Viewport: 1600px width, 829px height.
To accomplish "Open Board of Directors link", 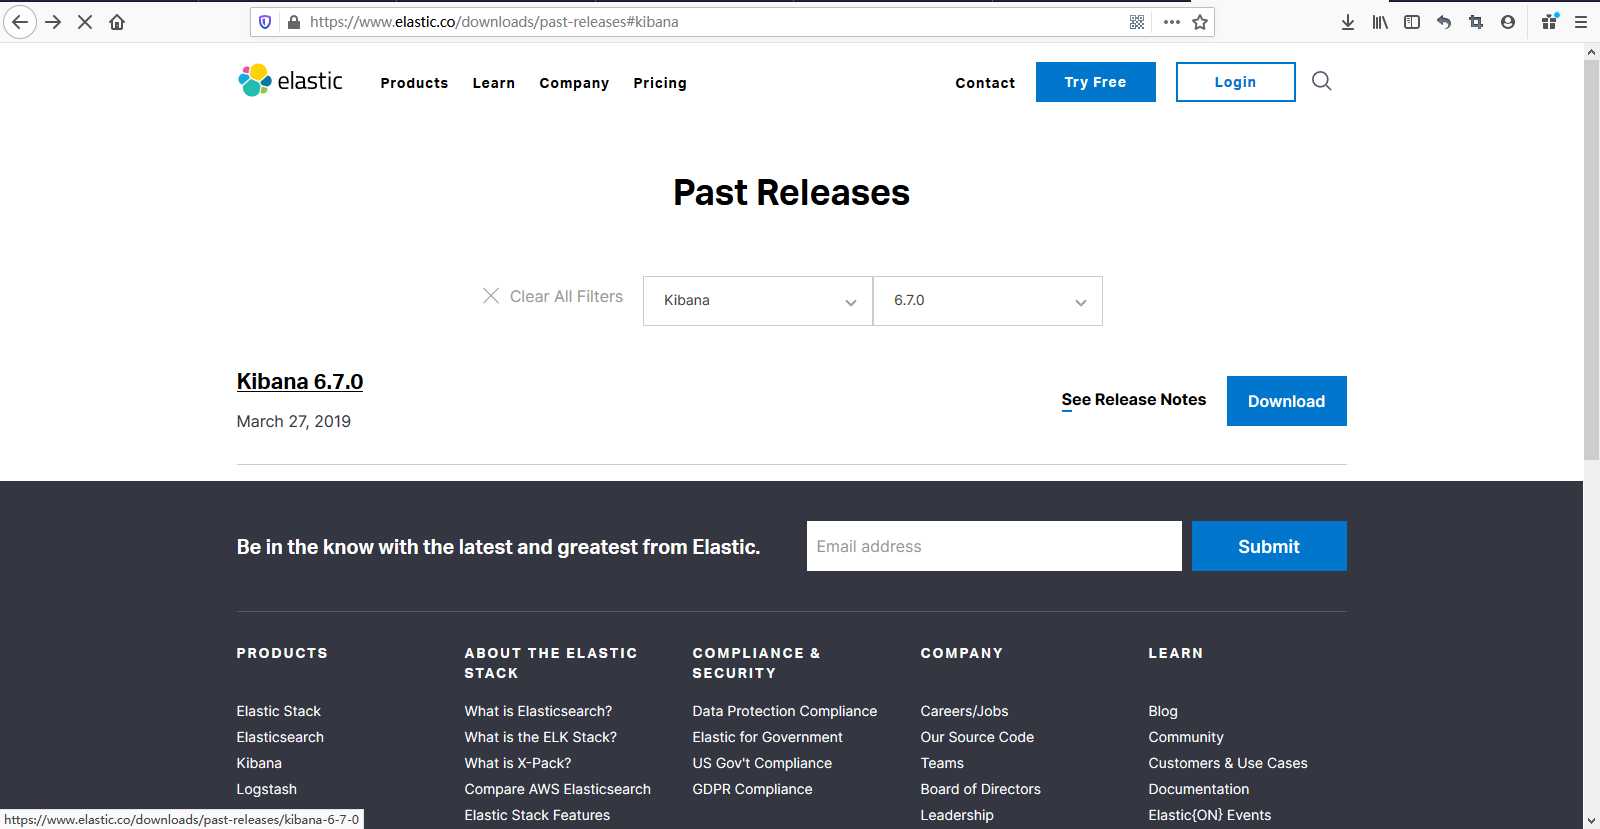I will coord(981,789).
